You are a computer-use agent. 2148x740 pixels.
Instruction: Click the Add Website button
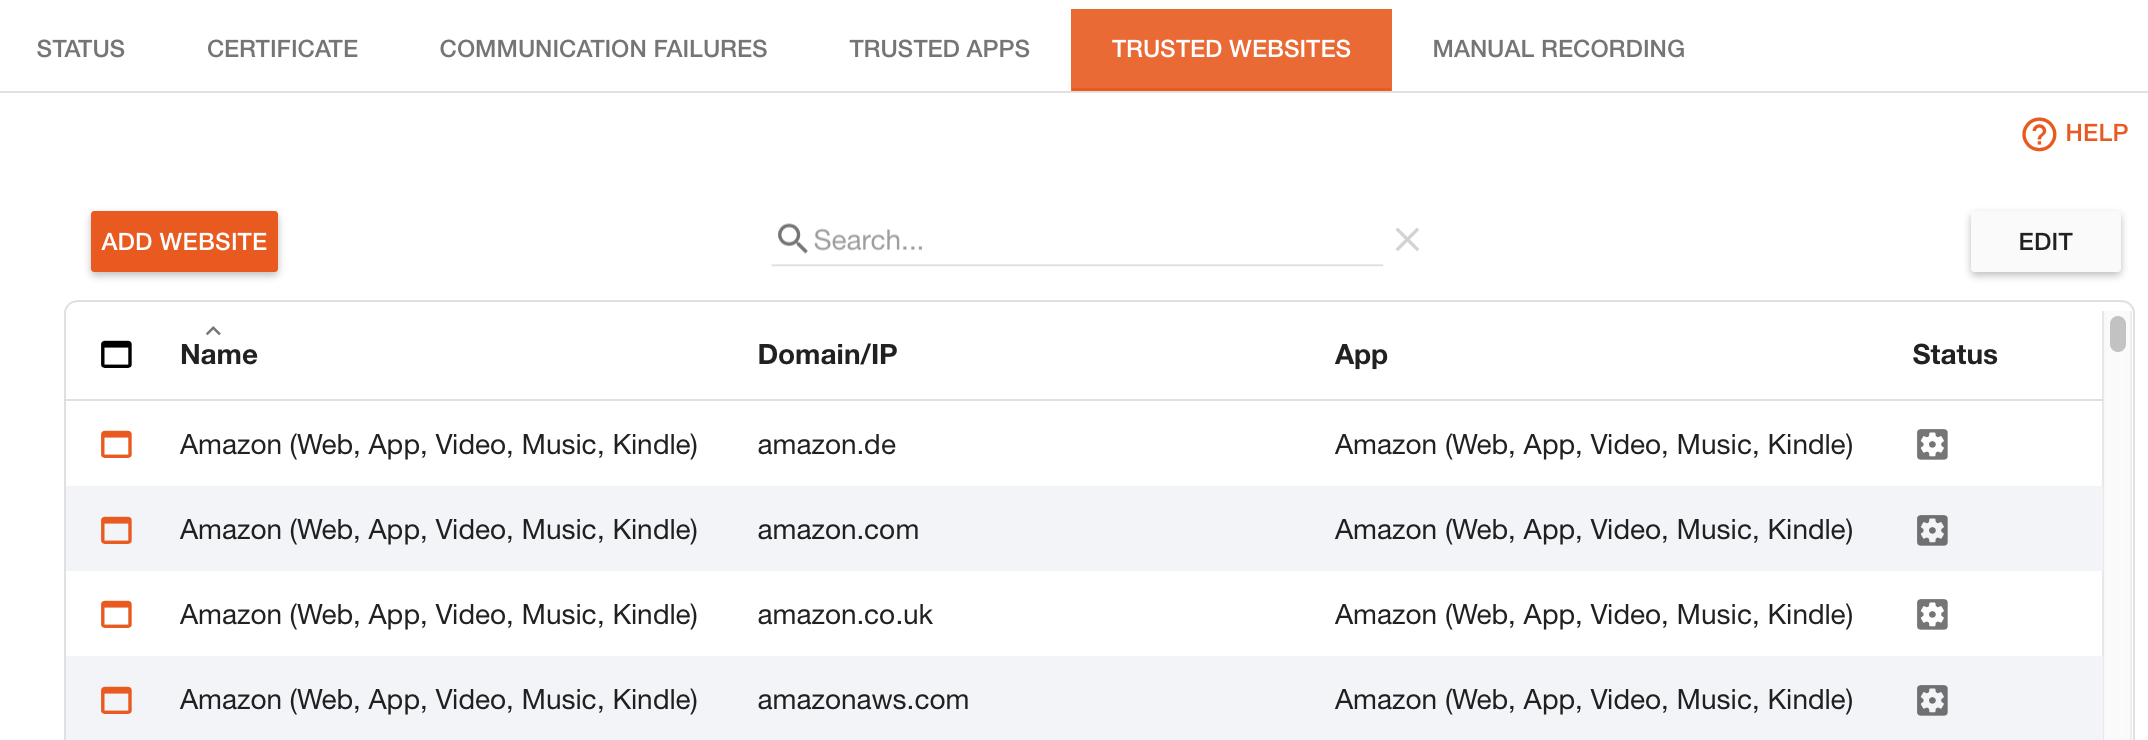coord(184,241)
